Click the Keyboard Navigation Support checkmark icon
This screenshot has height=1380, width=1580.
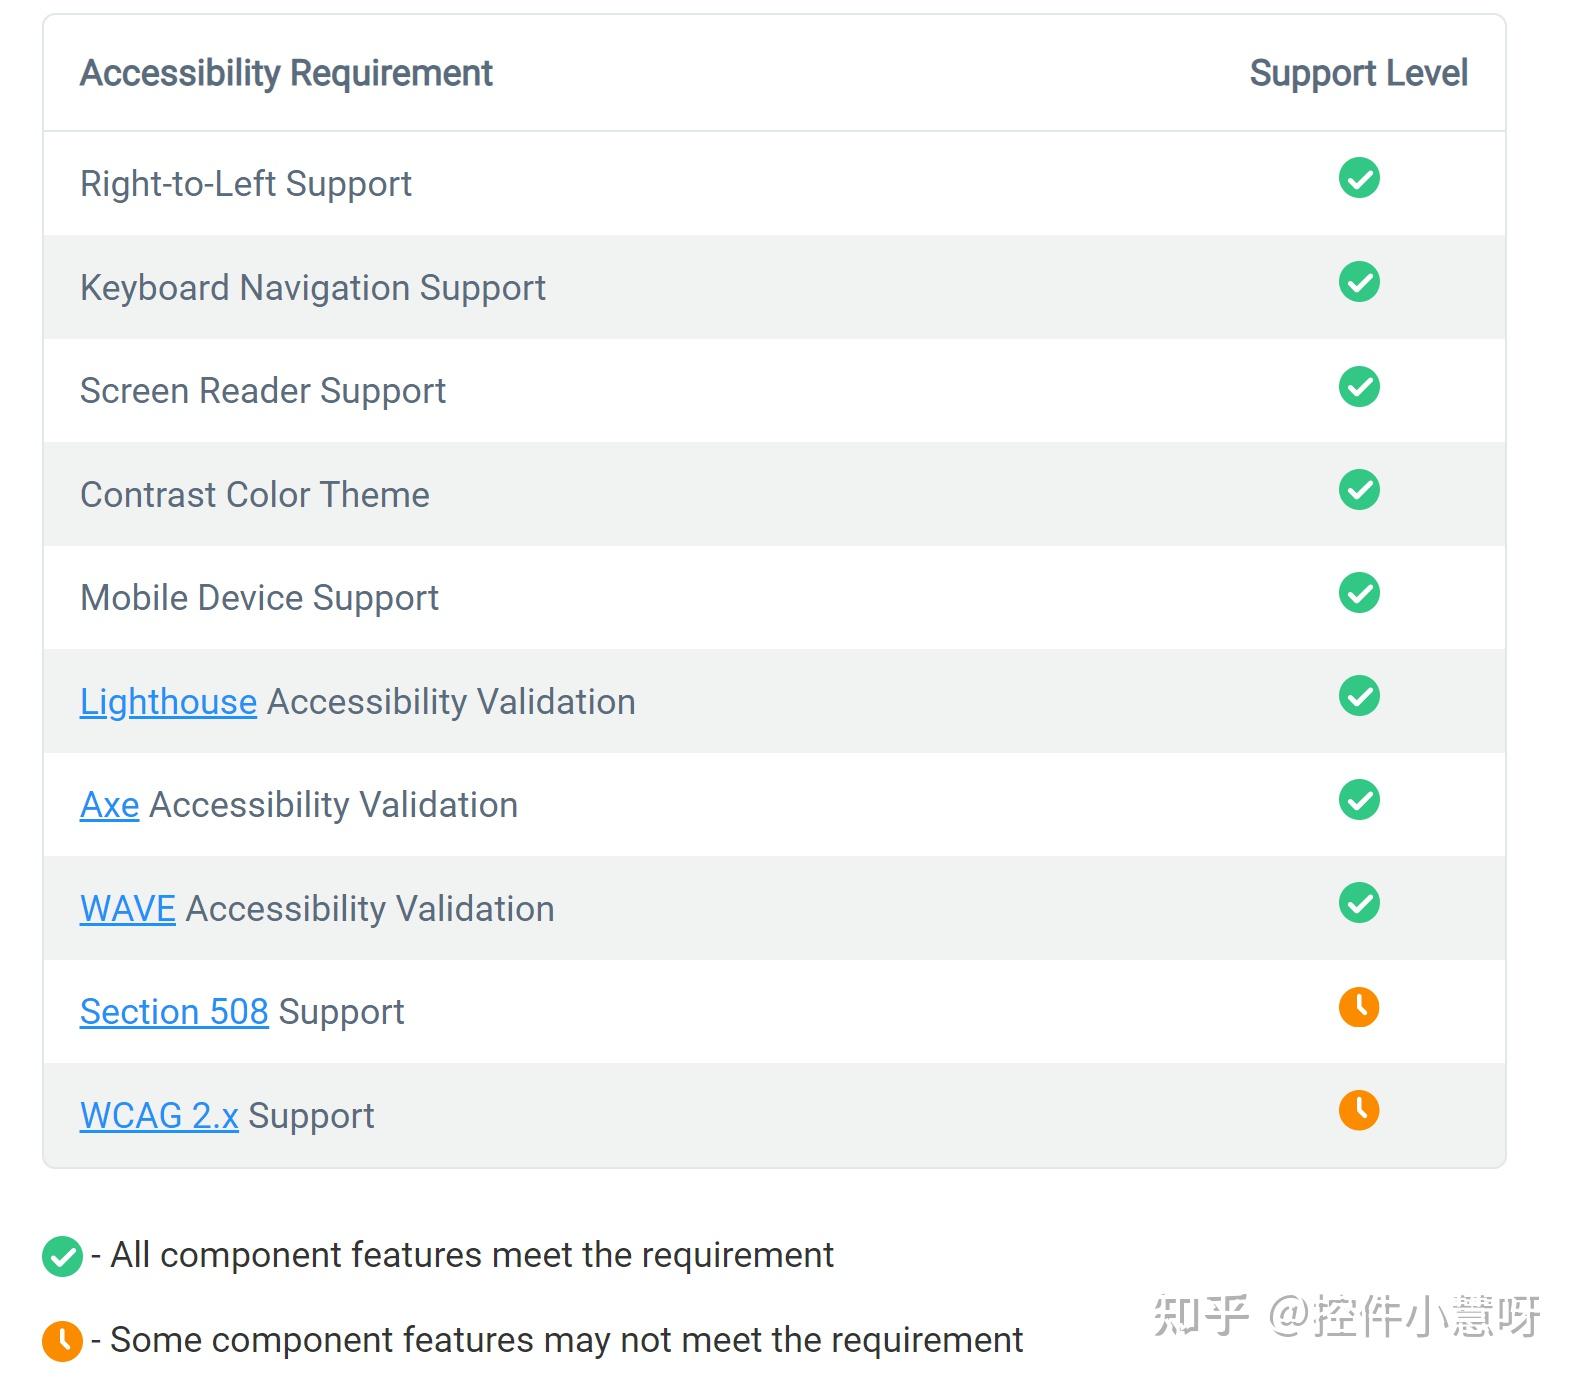pos(1358,282)
